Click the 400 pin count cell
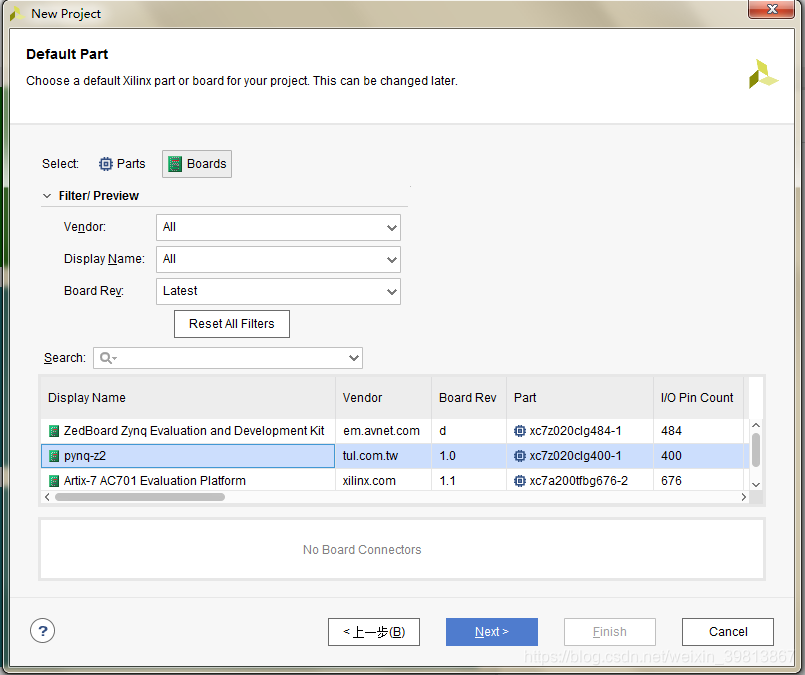 pyautogui.click(x=698, y=456)
